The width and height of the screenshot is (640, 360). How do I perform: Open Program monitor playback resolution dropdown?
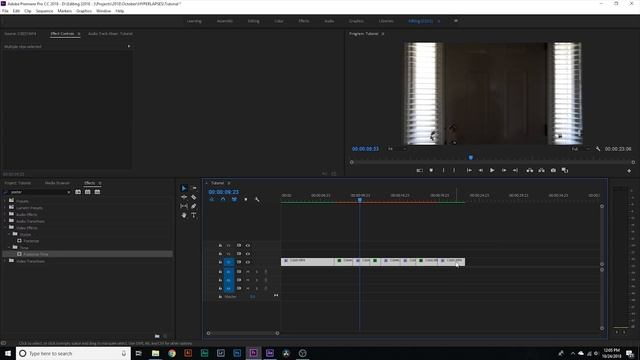580,149
